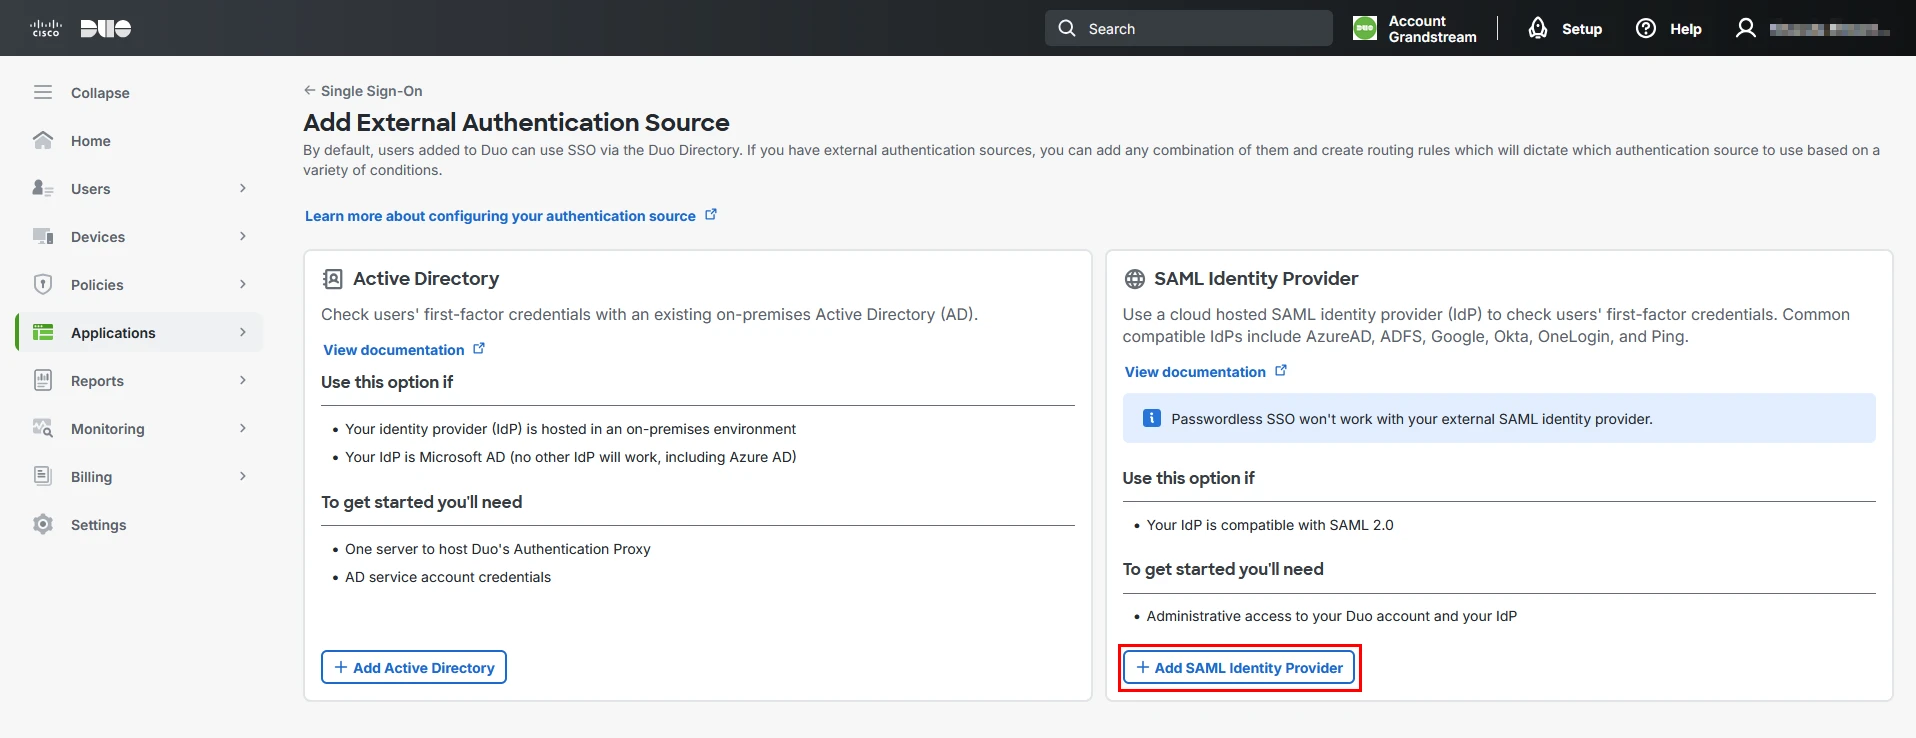
Task: Click the Home house icon
Action: tap(43, 140)
